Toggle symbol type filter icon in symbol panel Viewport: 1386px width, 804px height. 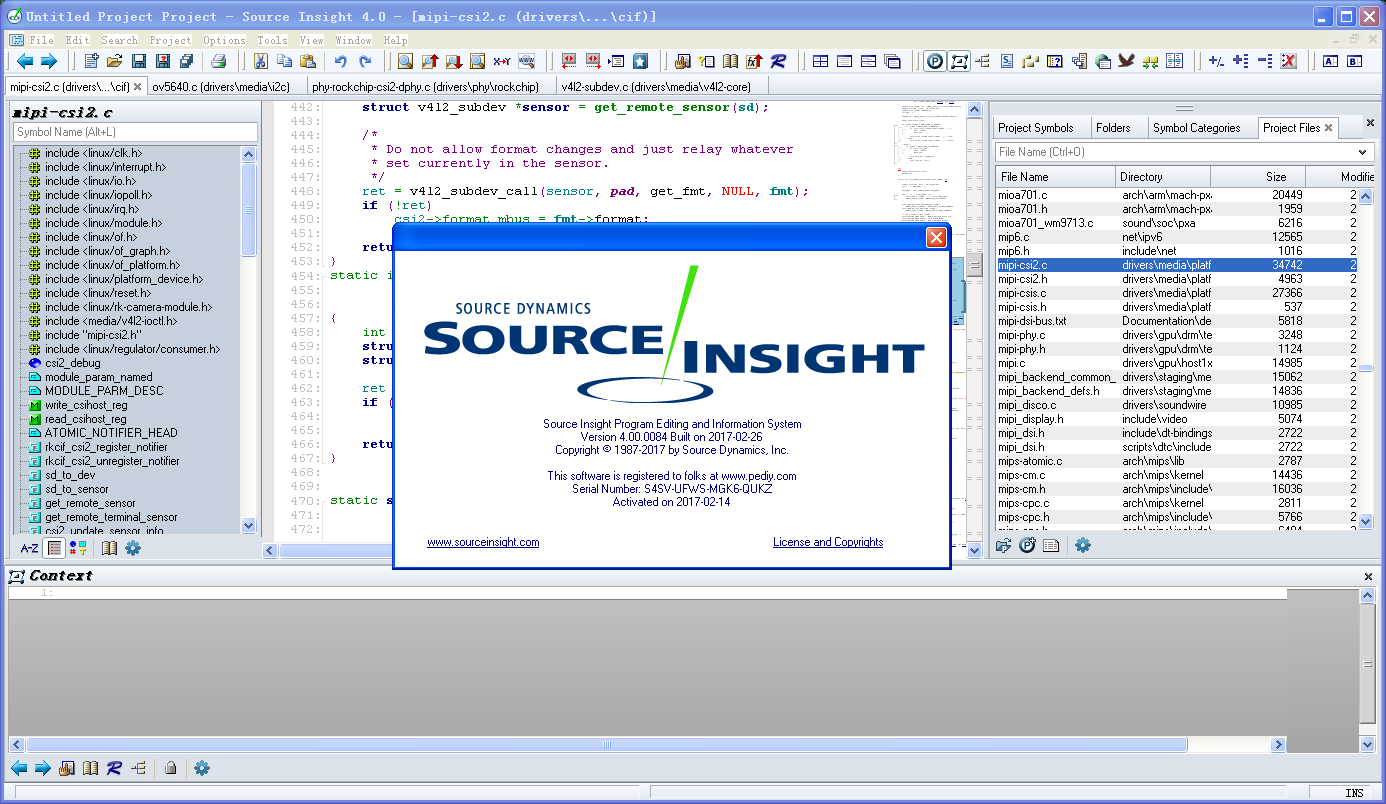(x=78, y=548)
